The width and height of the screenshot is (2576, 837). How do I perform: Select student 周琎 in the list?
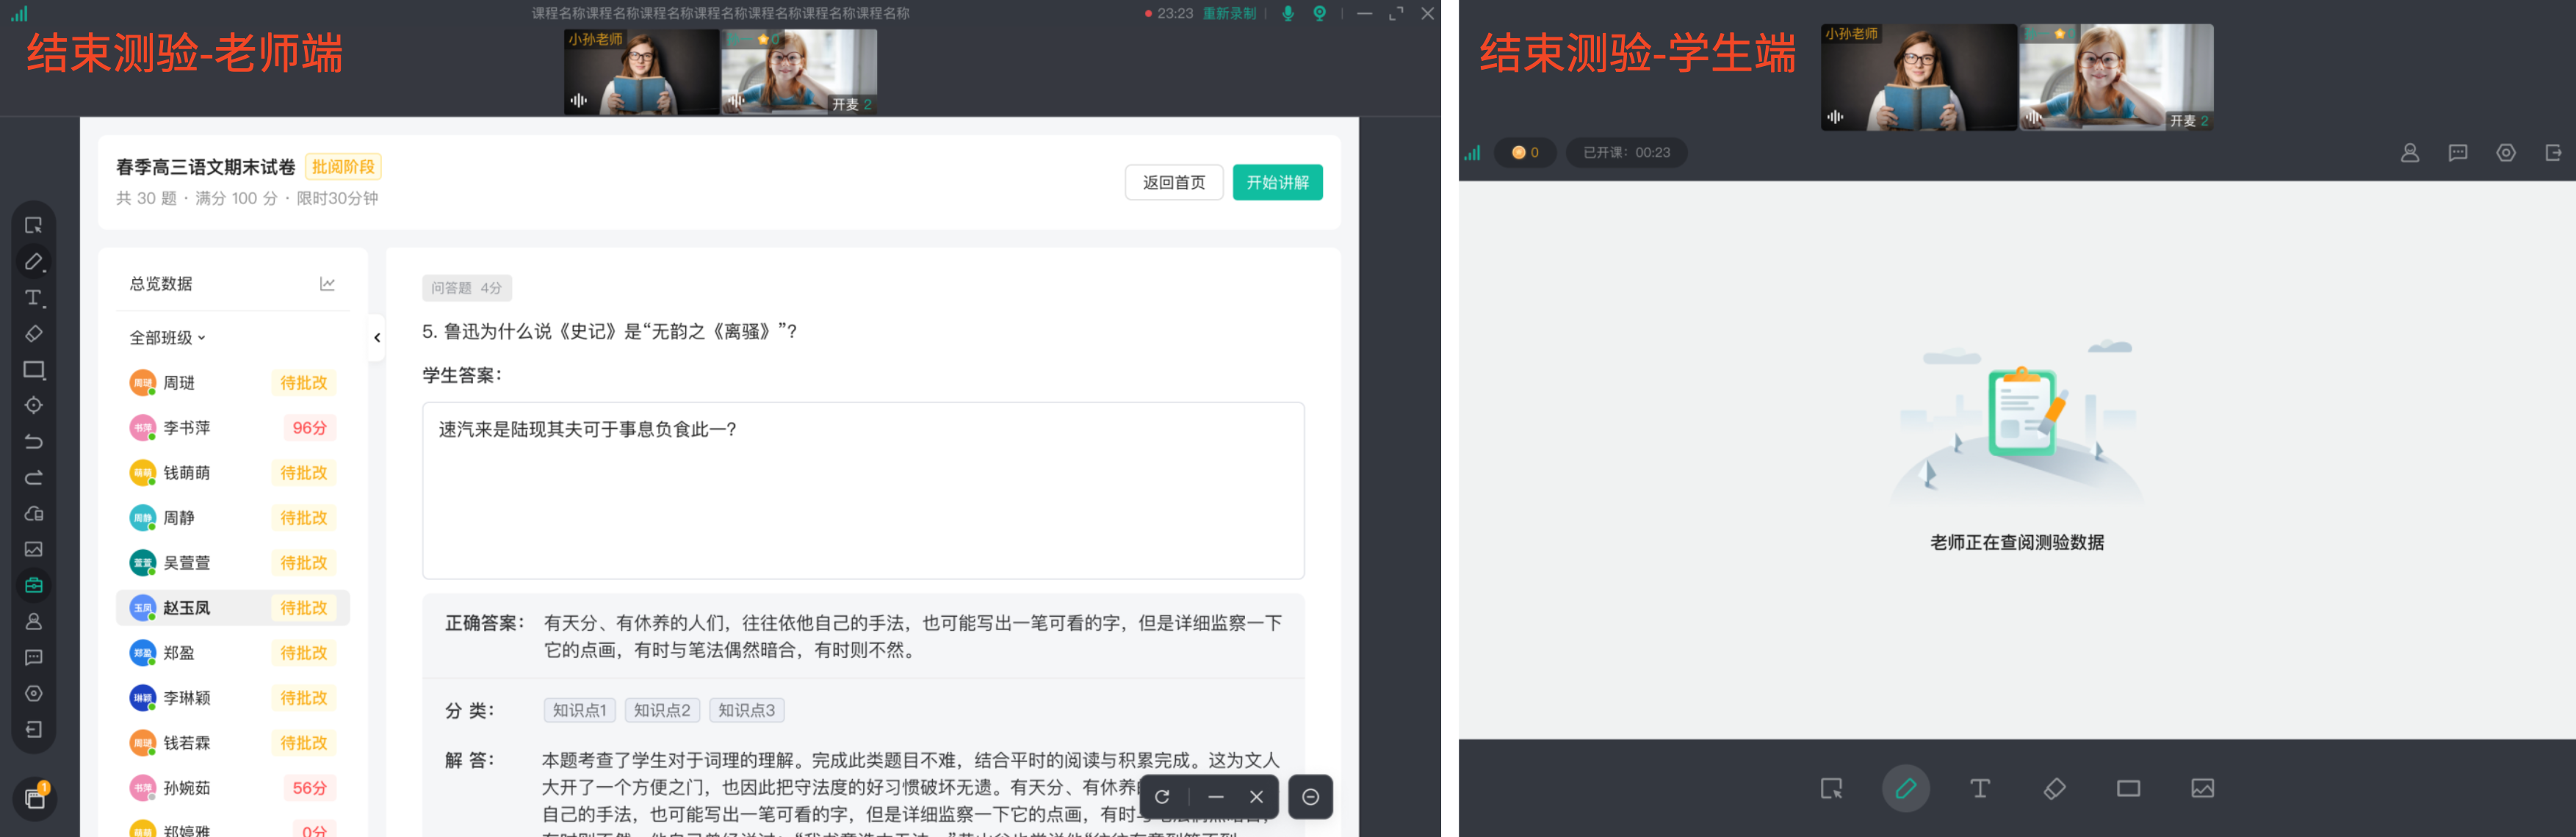click(x=233, y=383)
